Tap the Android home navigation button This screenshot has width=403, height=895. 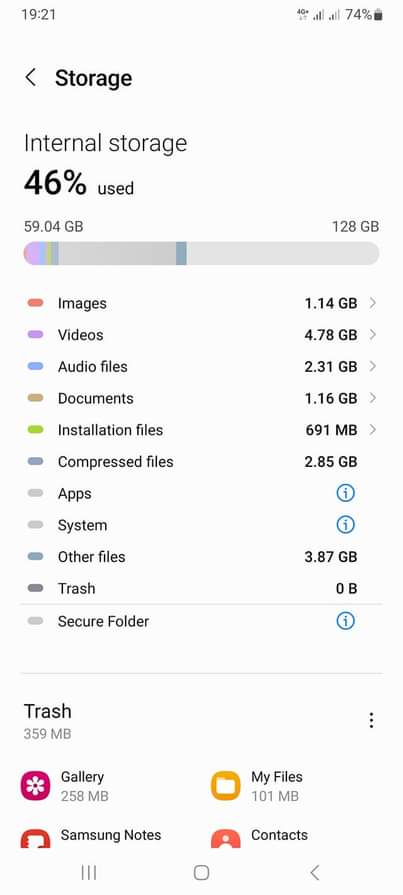pos(202,872)
